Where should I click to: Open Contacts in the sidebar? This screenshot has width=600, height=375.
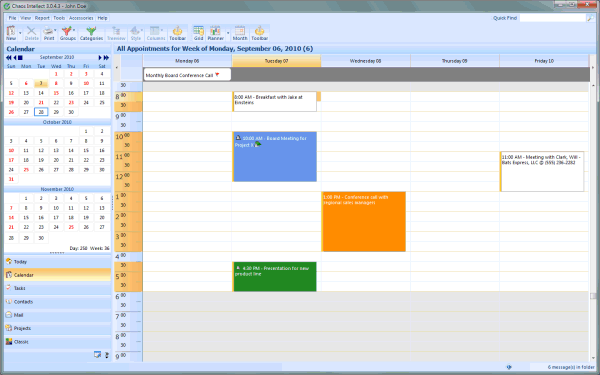[x=57, y=302]
